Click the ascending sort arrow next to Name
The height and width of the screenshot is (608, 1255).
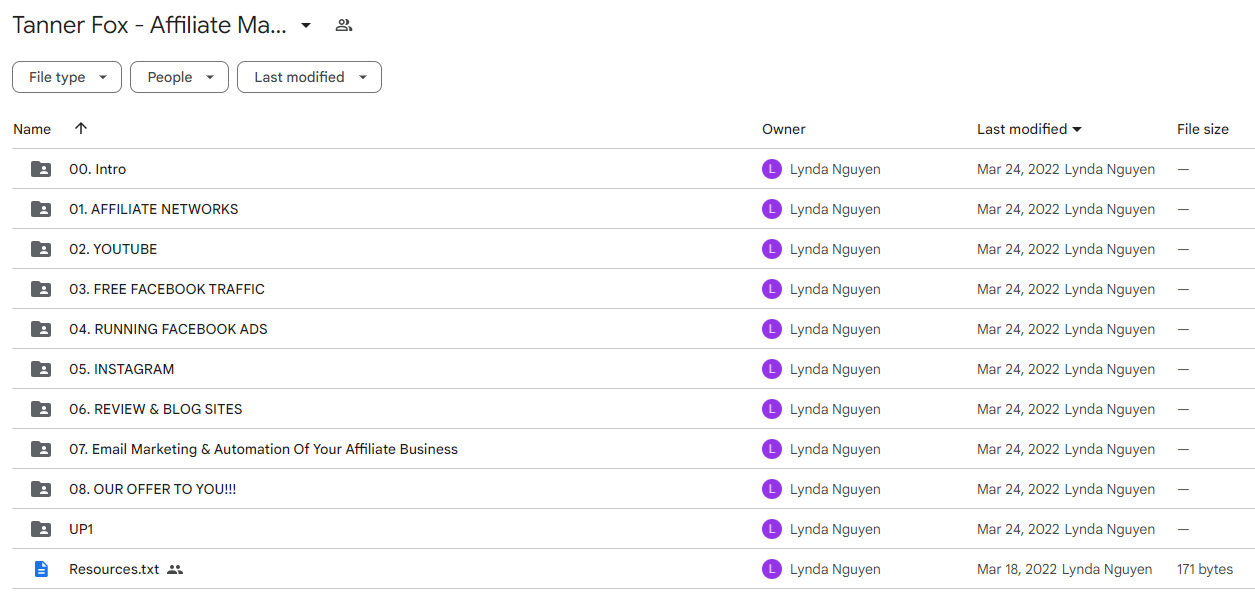tap(81, 128)
